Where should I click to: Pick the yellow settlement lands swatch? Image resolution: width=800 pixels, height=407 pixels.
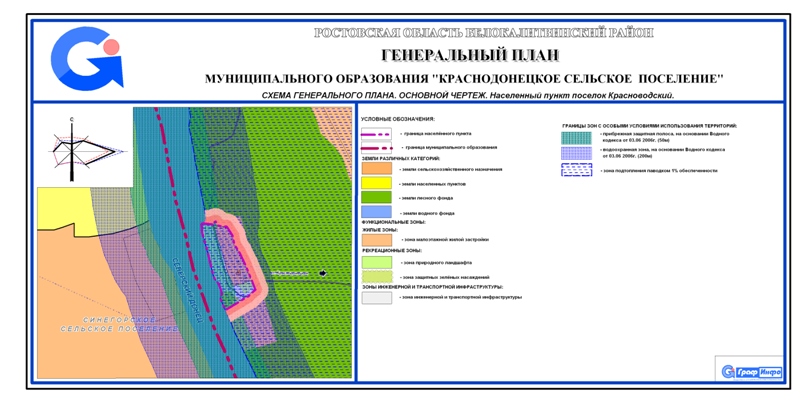[378, 183]
